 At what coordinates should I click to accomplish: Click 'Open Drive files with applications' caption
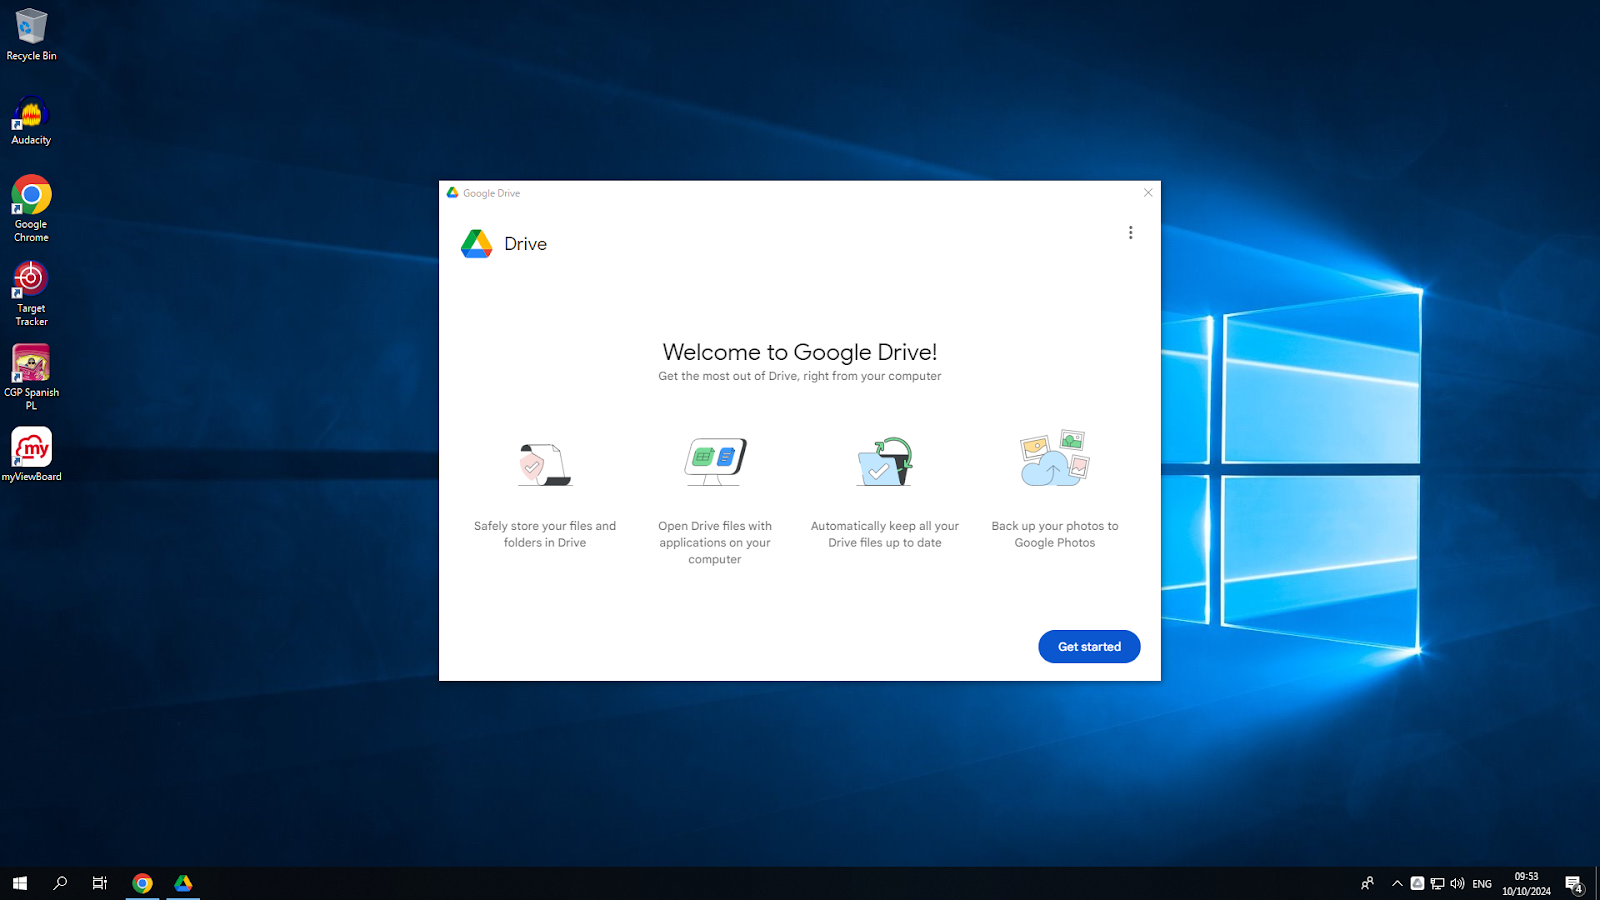click(715, 542)
